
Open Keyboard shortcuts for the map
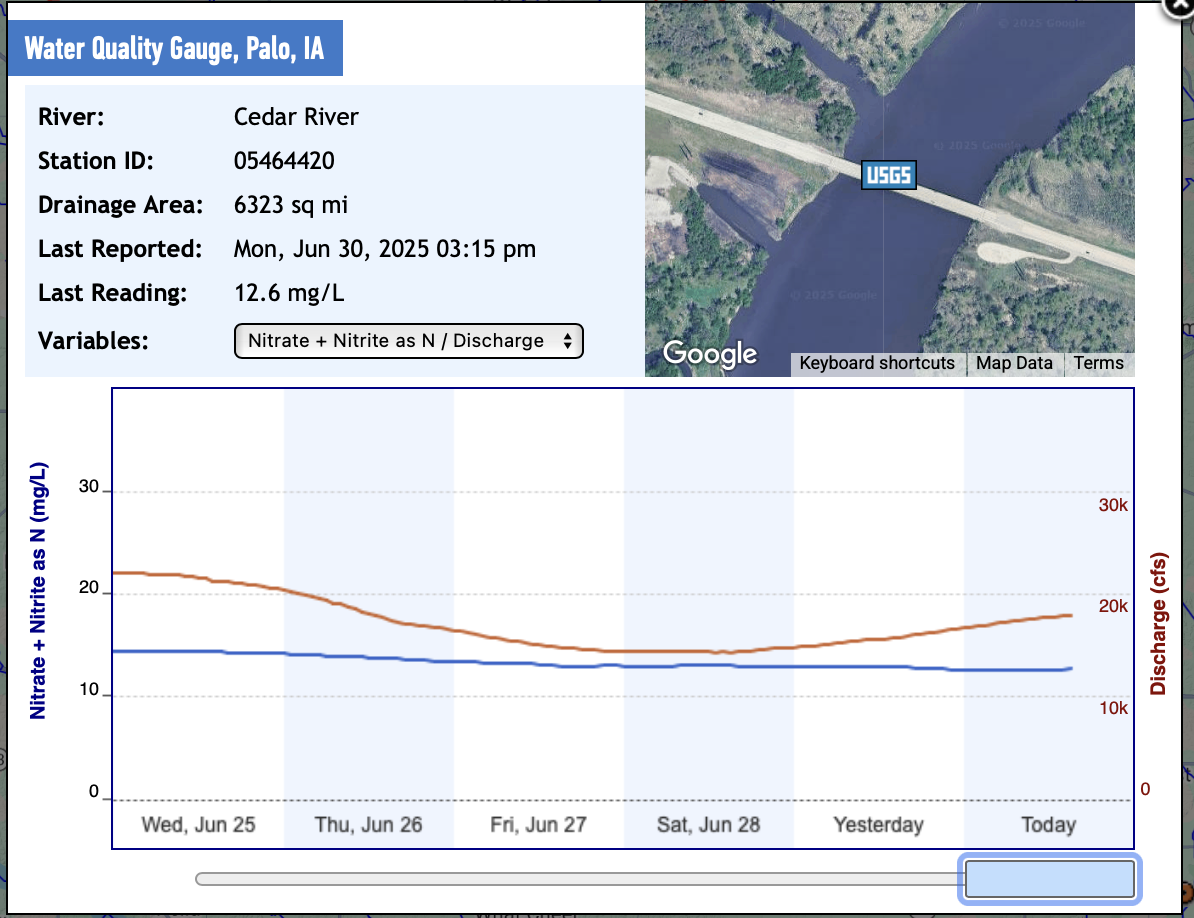pyautogui.click(x=877, y=363)
